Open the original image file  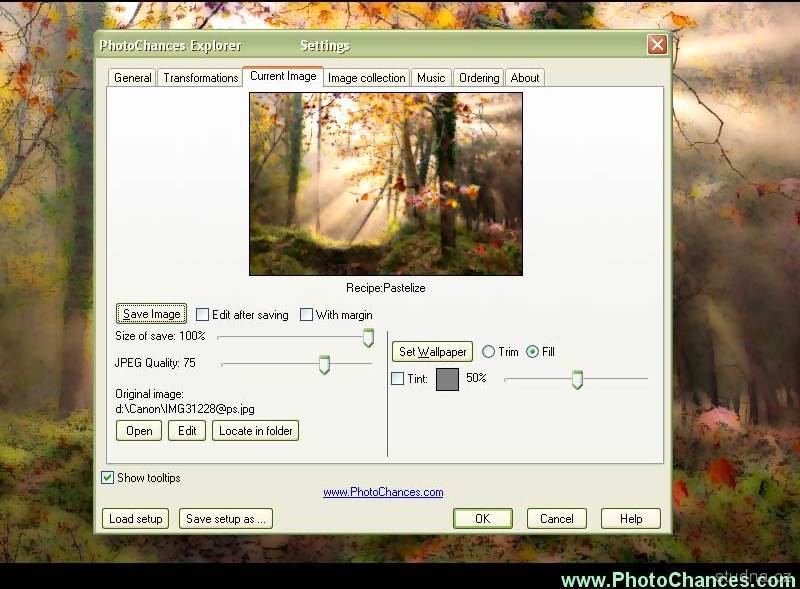coord(139,431)
